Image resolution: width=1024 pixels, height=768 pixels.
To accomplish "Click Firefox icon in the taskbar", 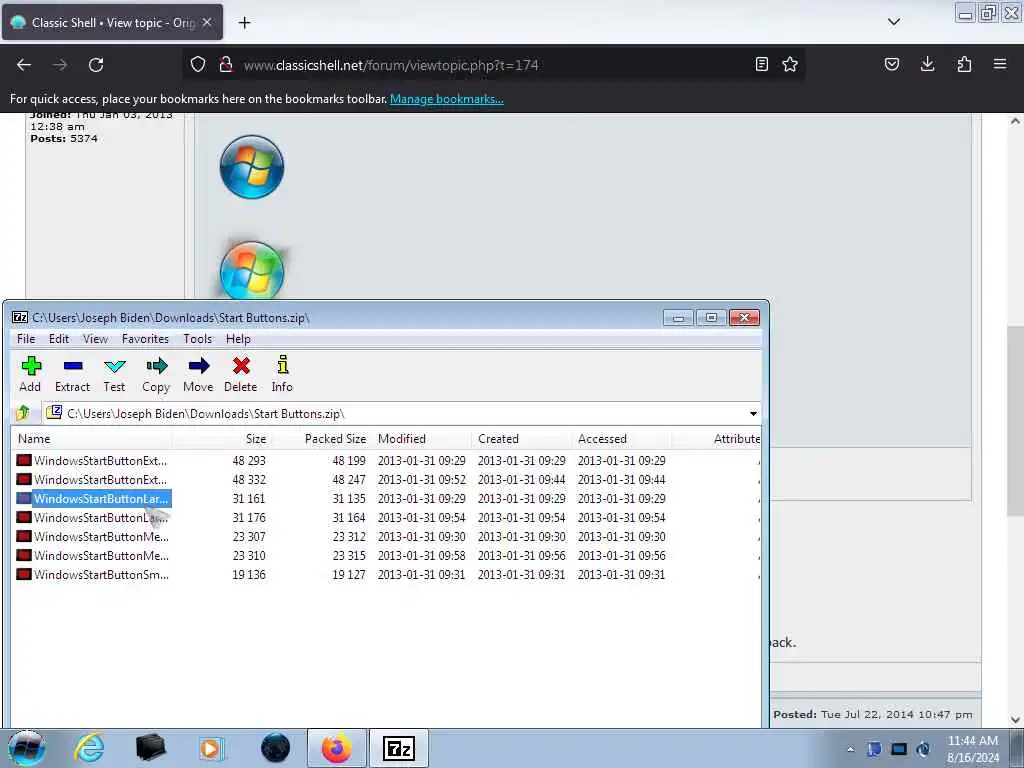I will pos(336,748).
